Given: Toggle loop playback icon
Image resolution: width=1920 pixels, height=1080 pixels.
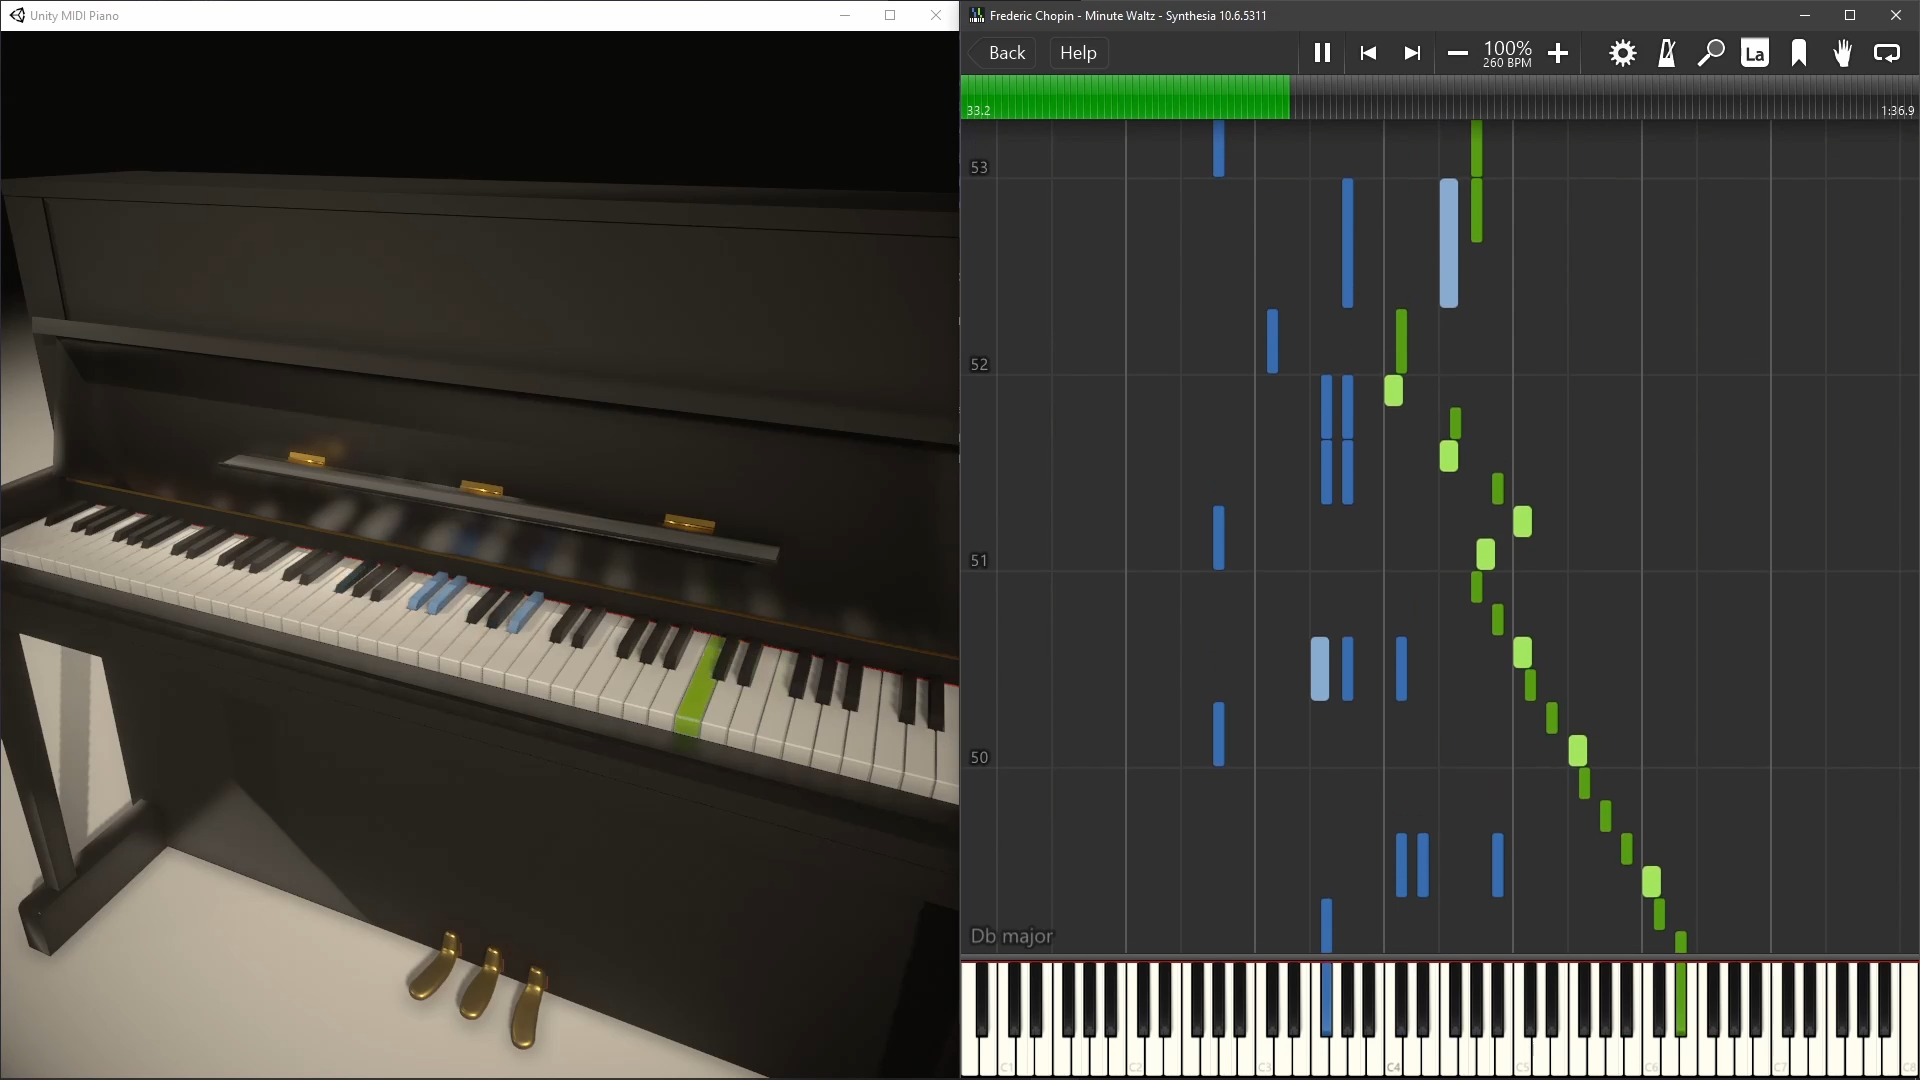Looking at the screenshot, I should point(1887,53).
